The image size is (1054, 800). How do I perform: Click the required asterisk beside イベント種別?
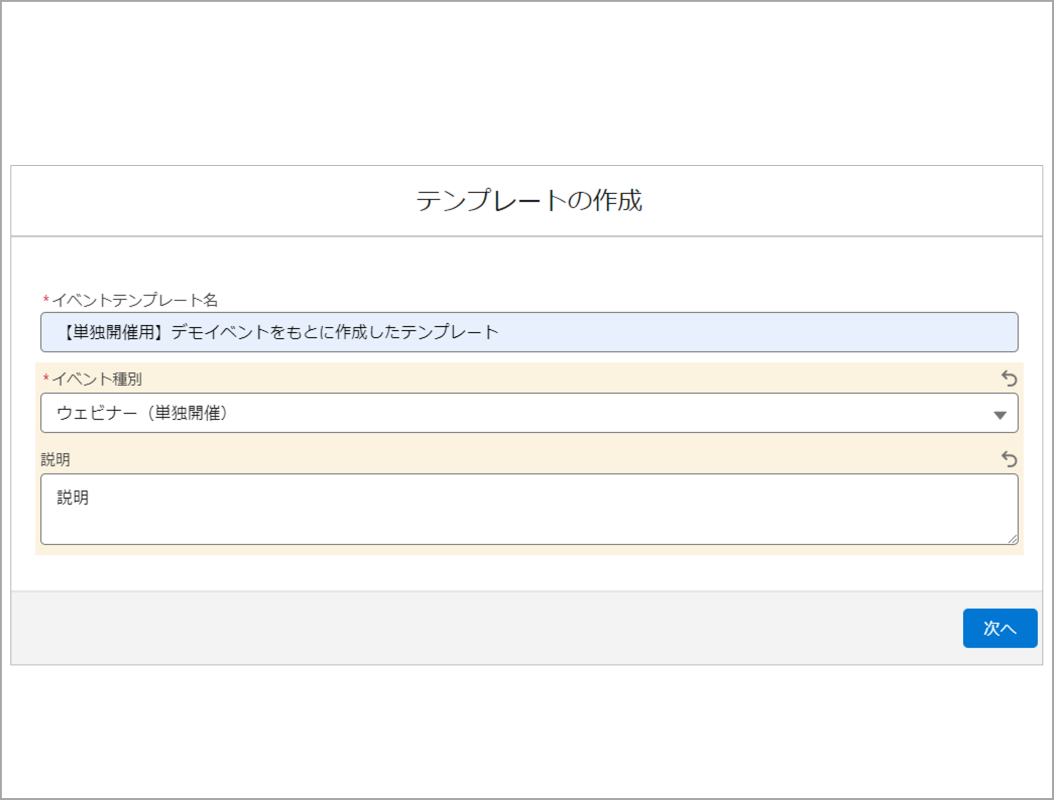coord(45,380)
